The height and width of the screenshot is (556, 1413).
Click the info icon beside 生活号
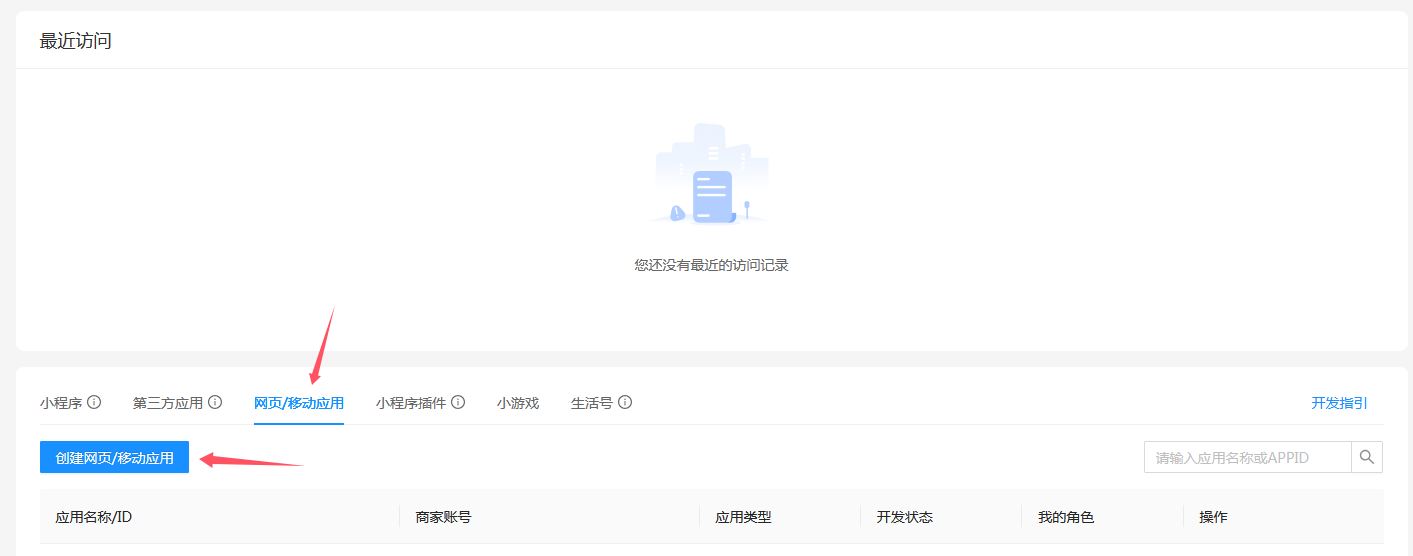tap(625, 403)
